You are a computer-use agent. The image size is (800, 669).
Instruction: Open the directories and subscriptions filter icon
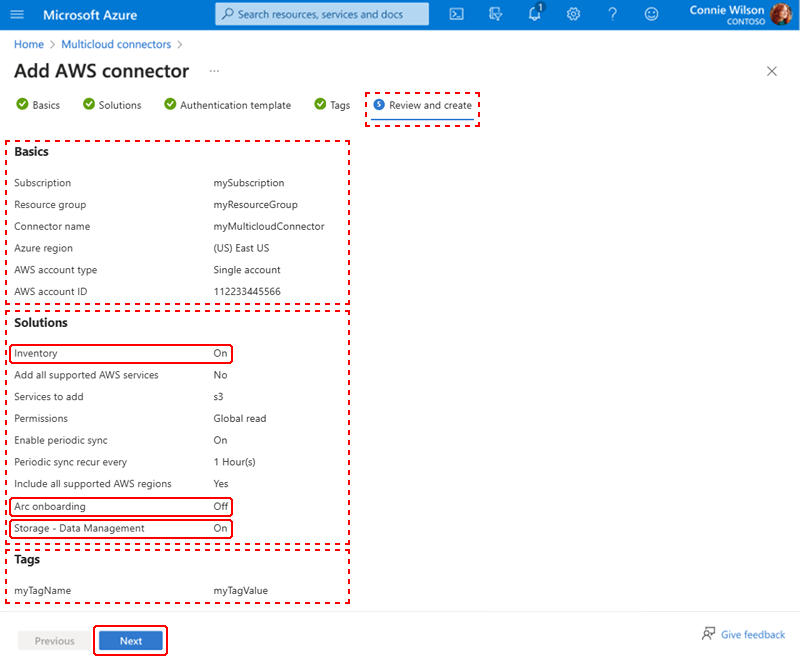pyautogui.click(x=495, y=14)
